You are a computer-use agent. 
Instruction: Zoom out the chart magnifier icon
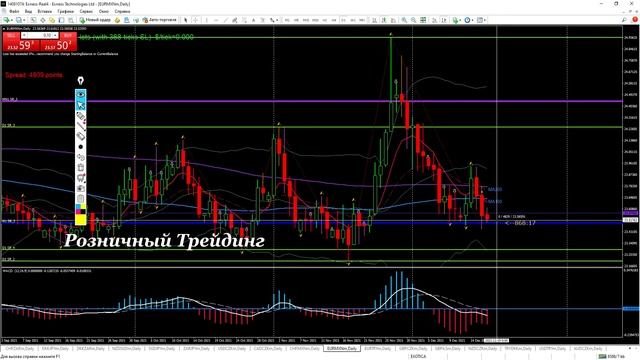pos(413,20)
